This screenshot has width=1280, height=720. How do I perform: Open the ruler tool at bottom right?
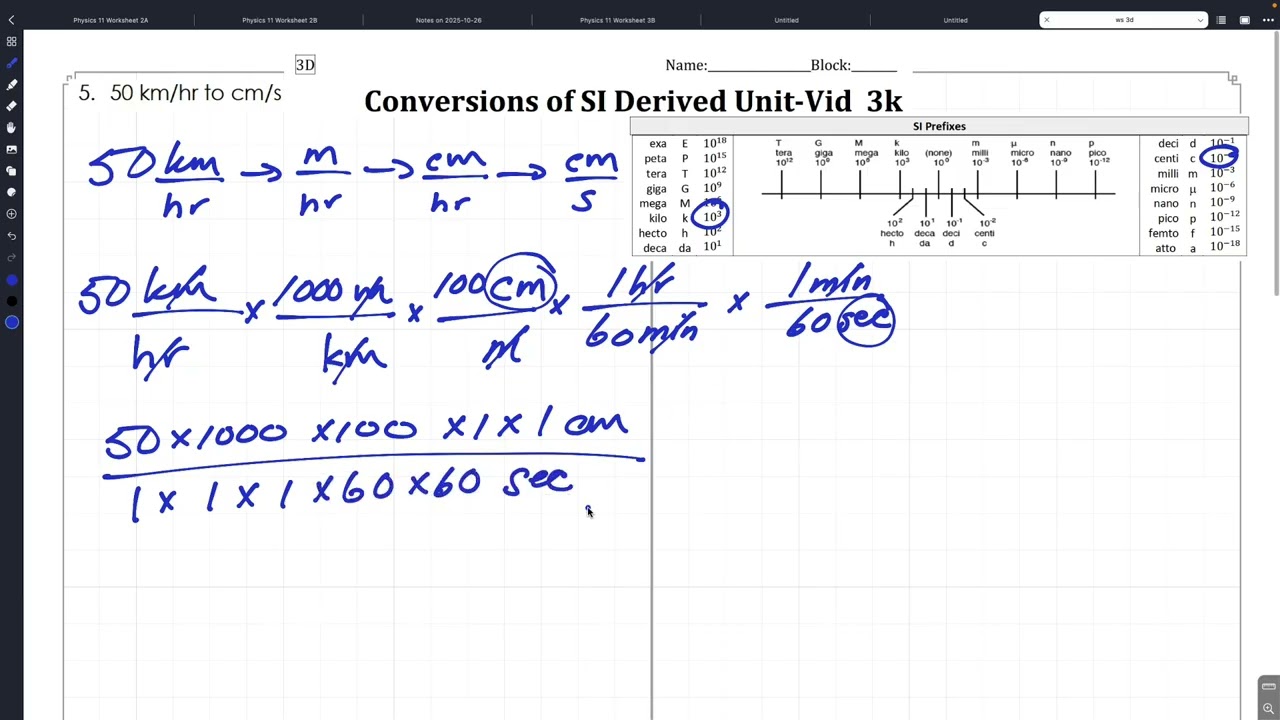[1268, 686]
